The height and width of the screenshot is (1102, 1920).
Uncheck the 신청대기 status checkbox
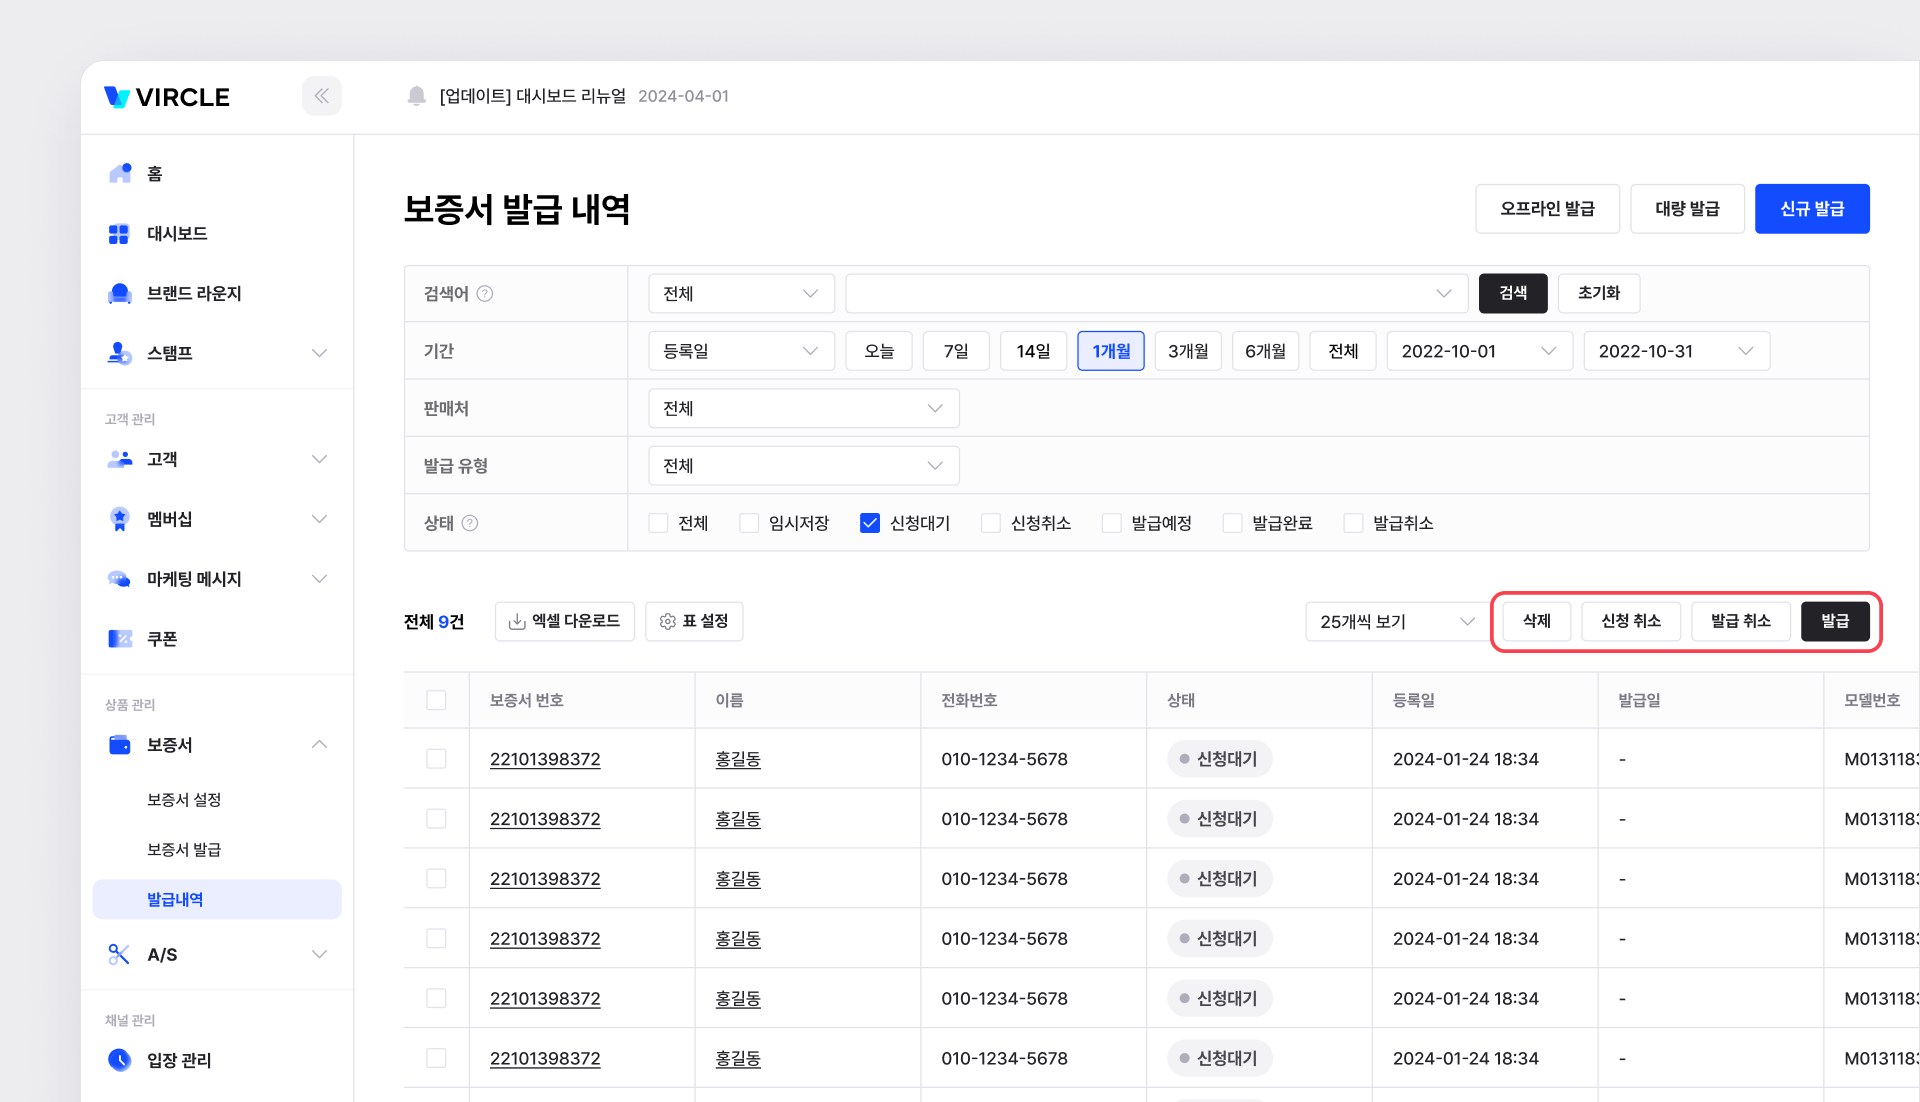point(869,523)
